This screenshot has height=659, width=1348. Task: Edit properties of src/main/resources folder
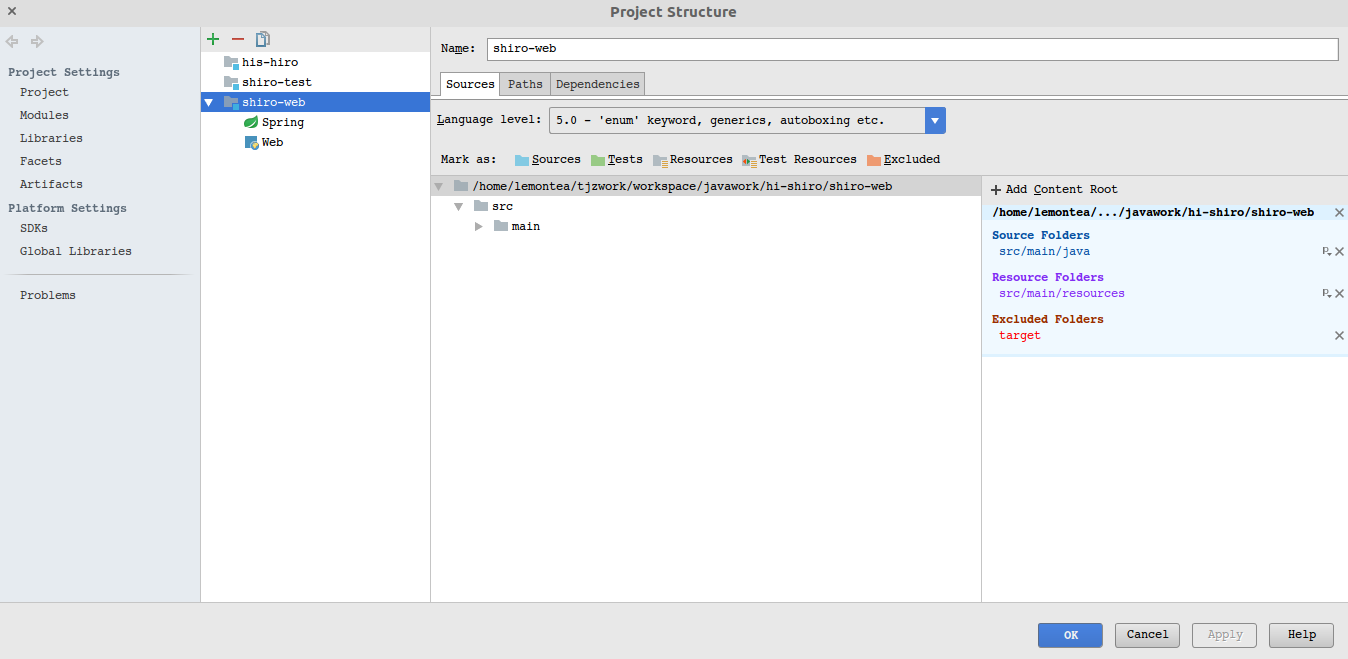click(x=1326, y=294)
